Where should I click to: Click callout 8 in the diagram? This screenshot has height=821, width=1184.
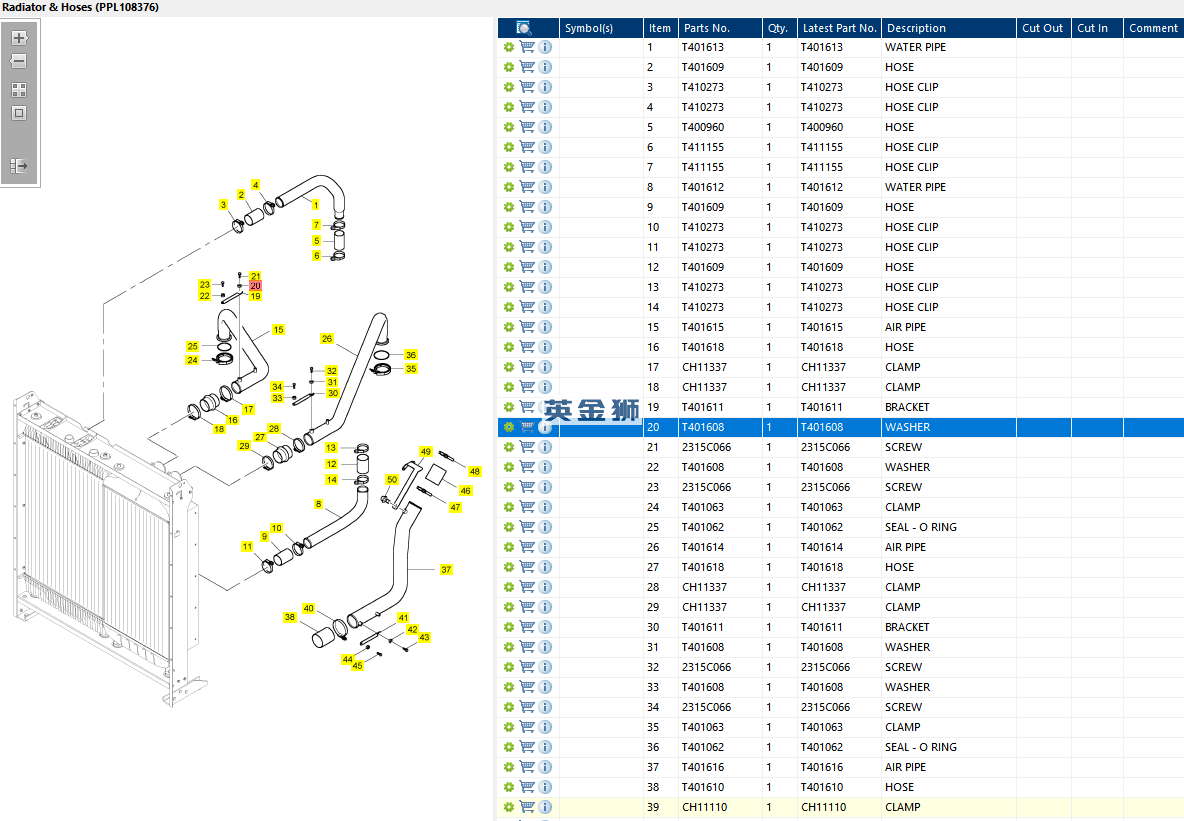pyautogui.click(x=319, y=504)
